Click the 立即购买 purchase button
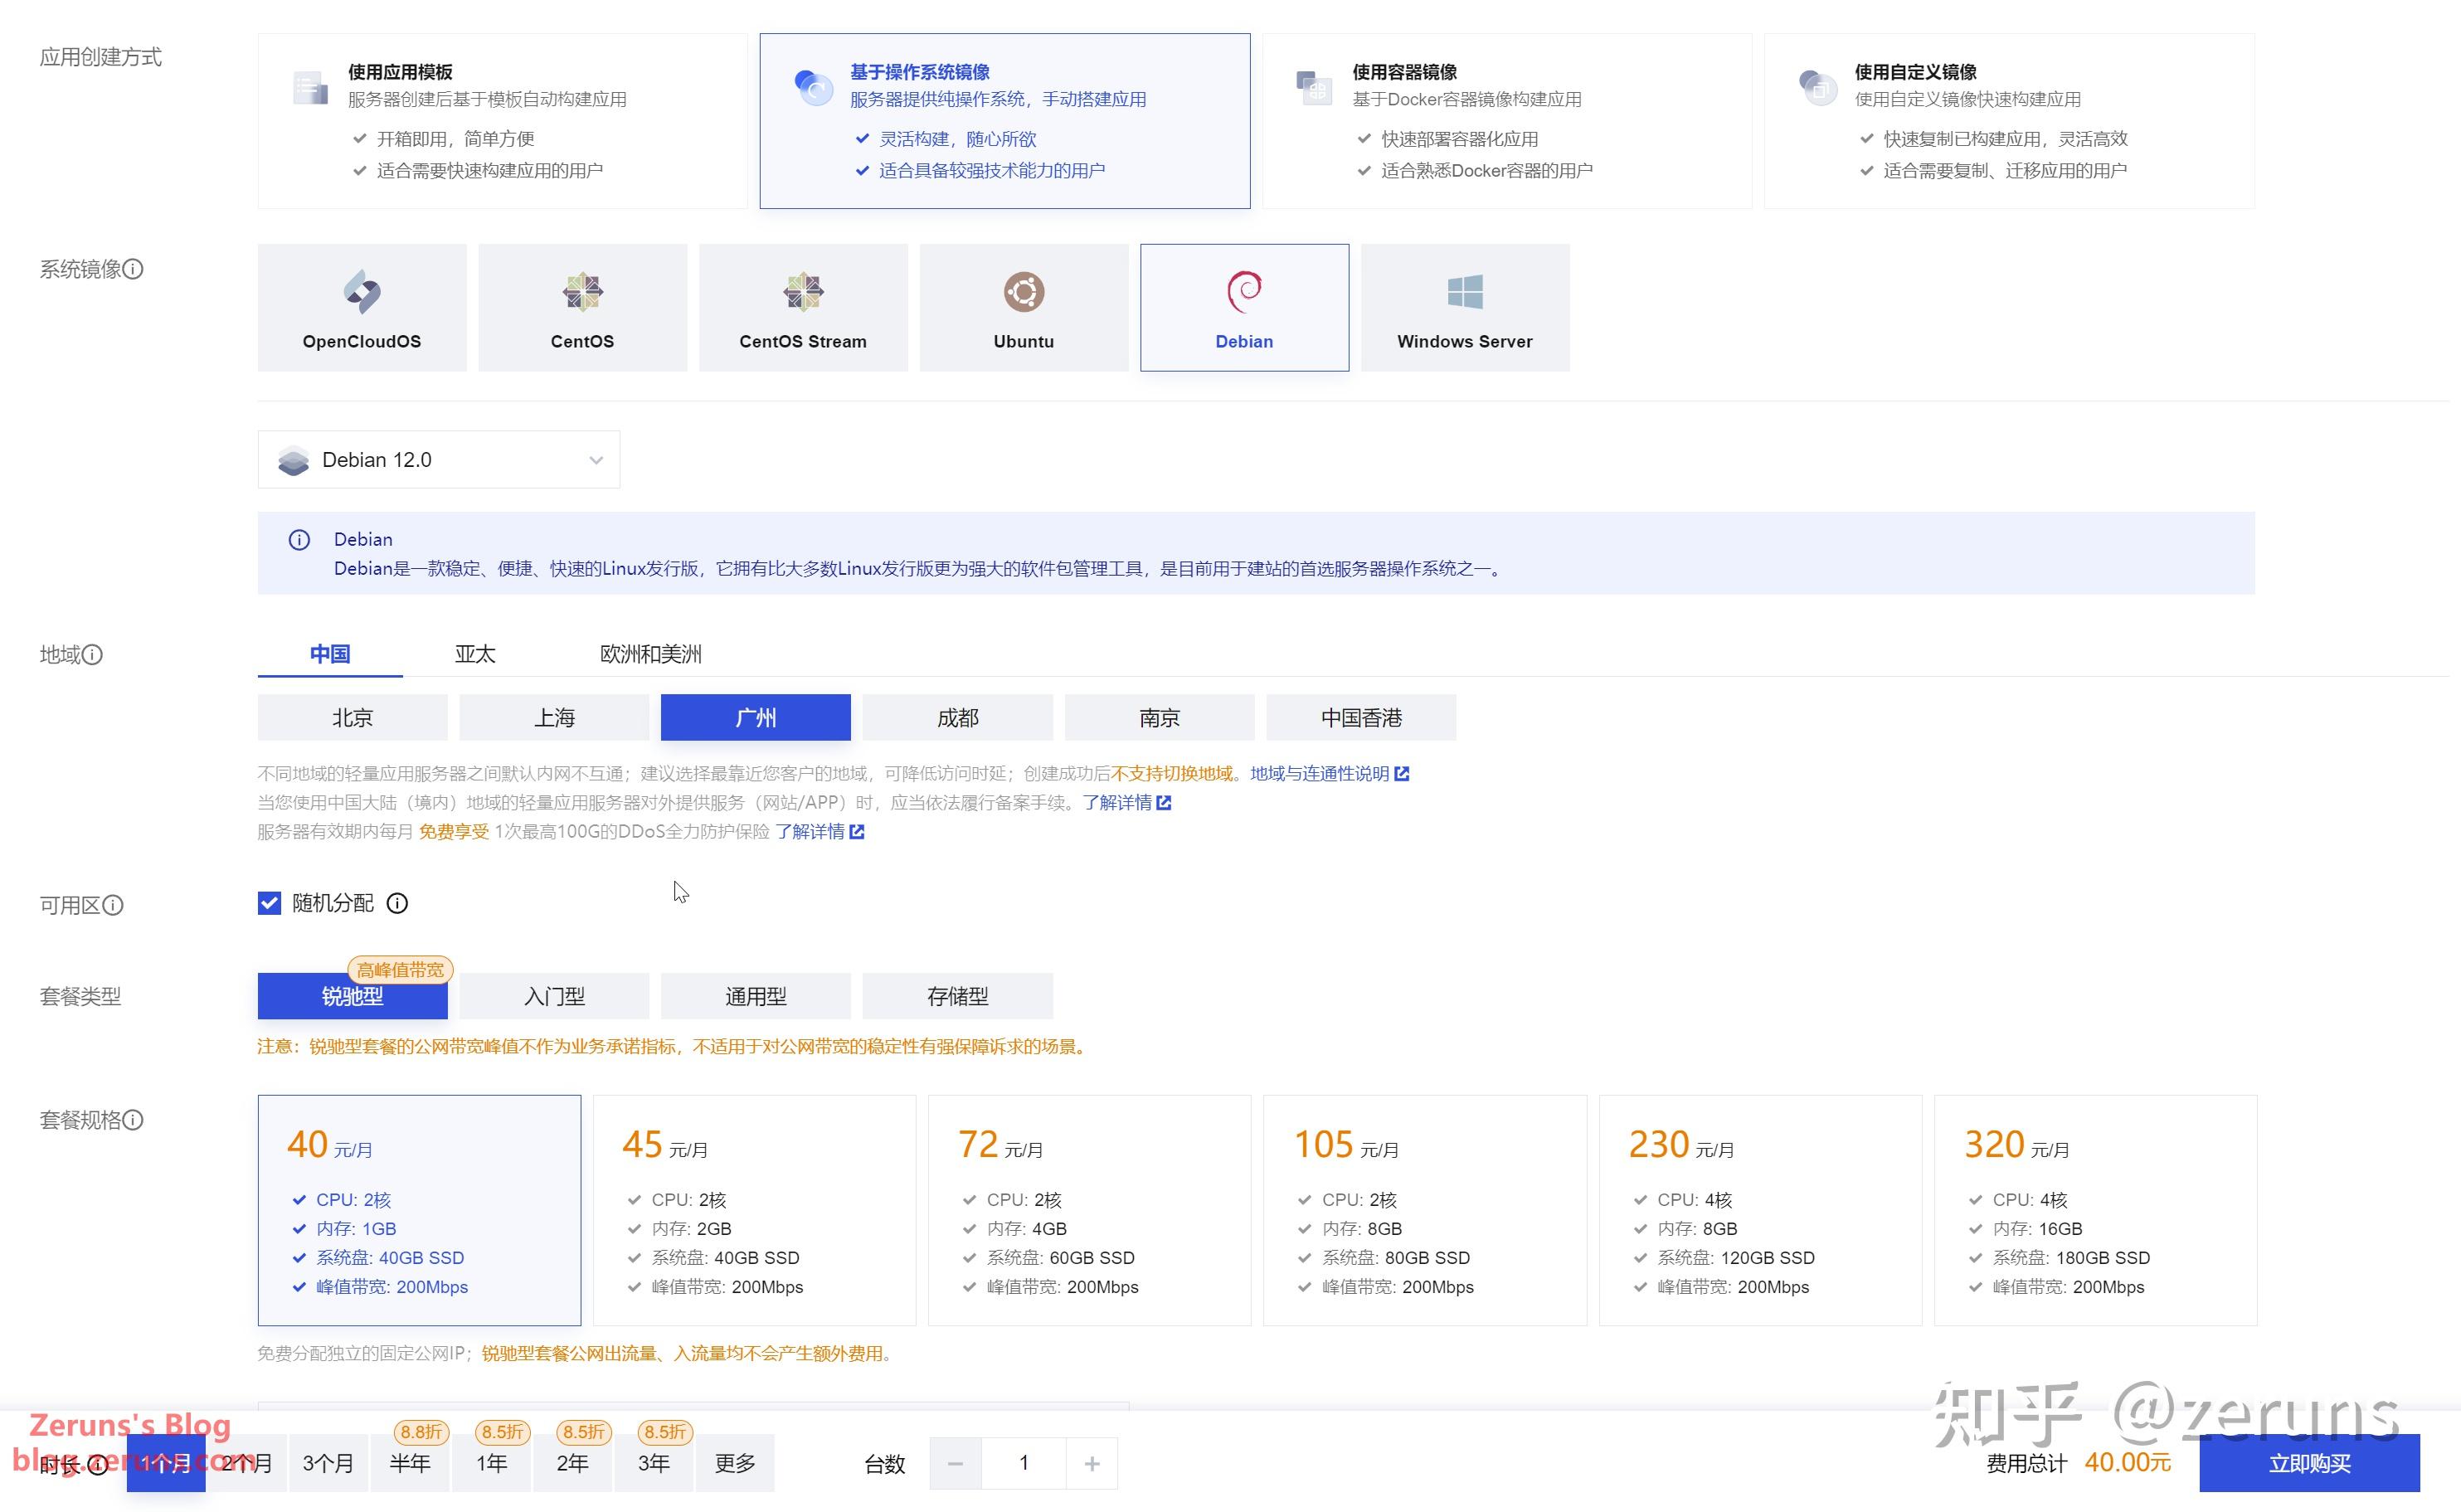This screenshot has height=1512, width=2461. (x=2308, y=1462)
